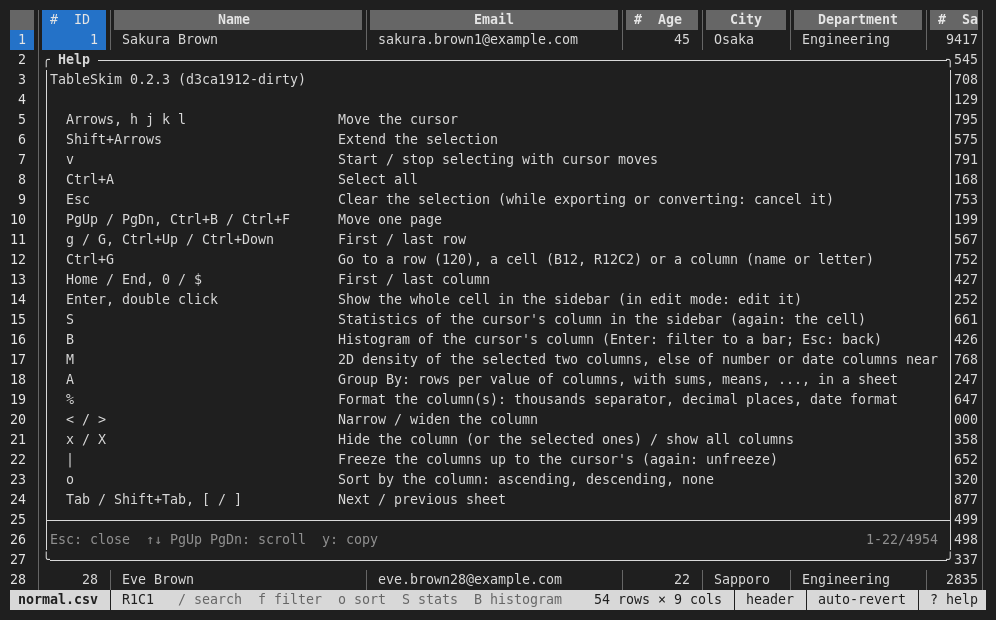Click help line starting 'Hide the column'

[x=565, y=440]
